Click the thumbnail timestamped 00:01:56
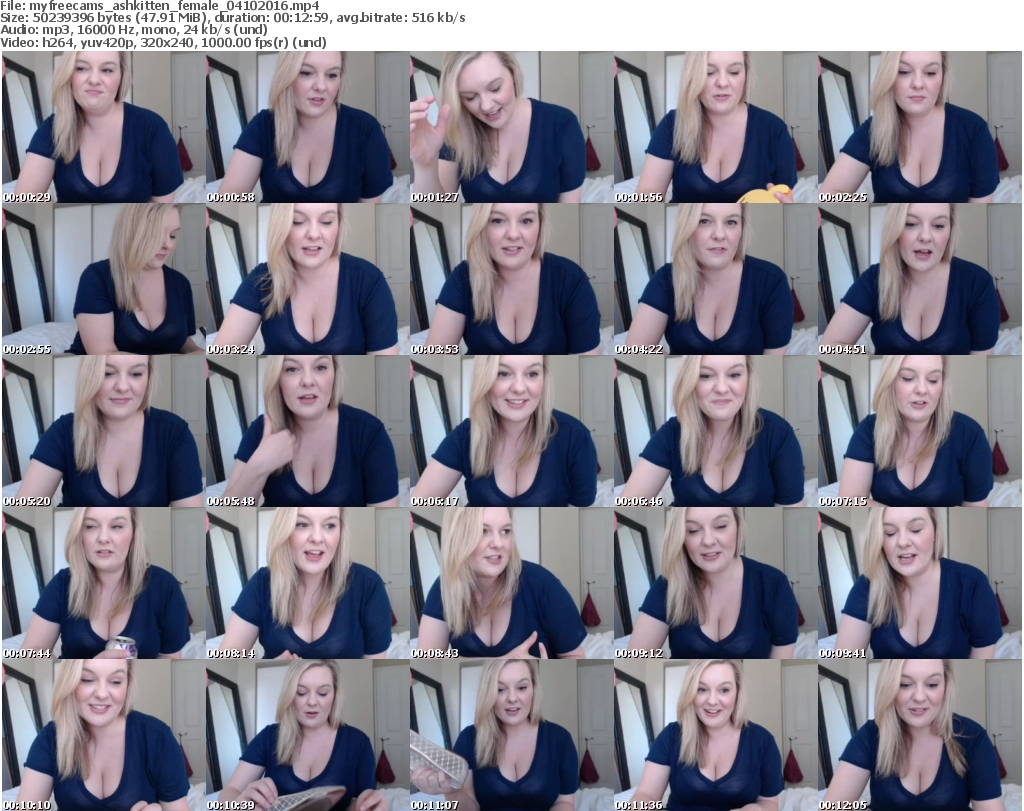The image size is (1024, 811). click(716, 127)
